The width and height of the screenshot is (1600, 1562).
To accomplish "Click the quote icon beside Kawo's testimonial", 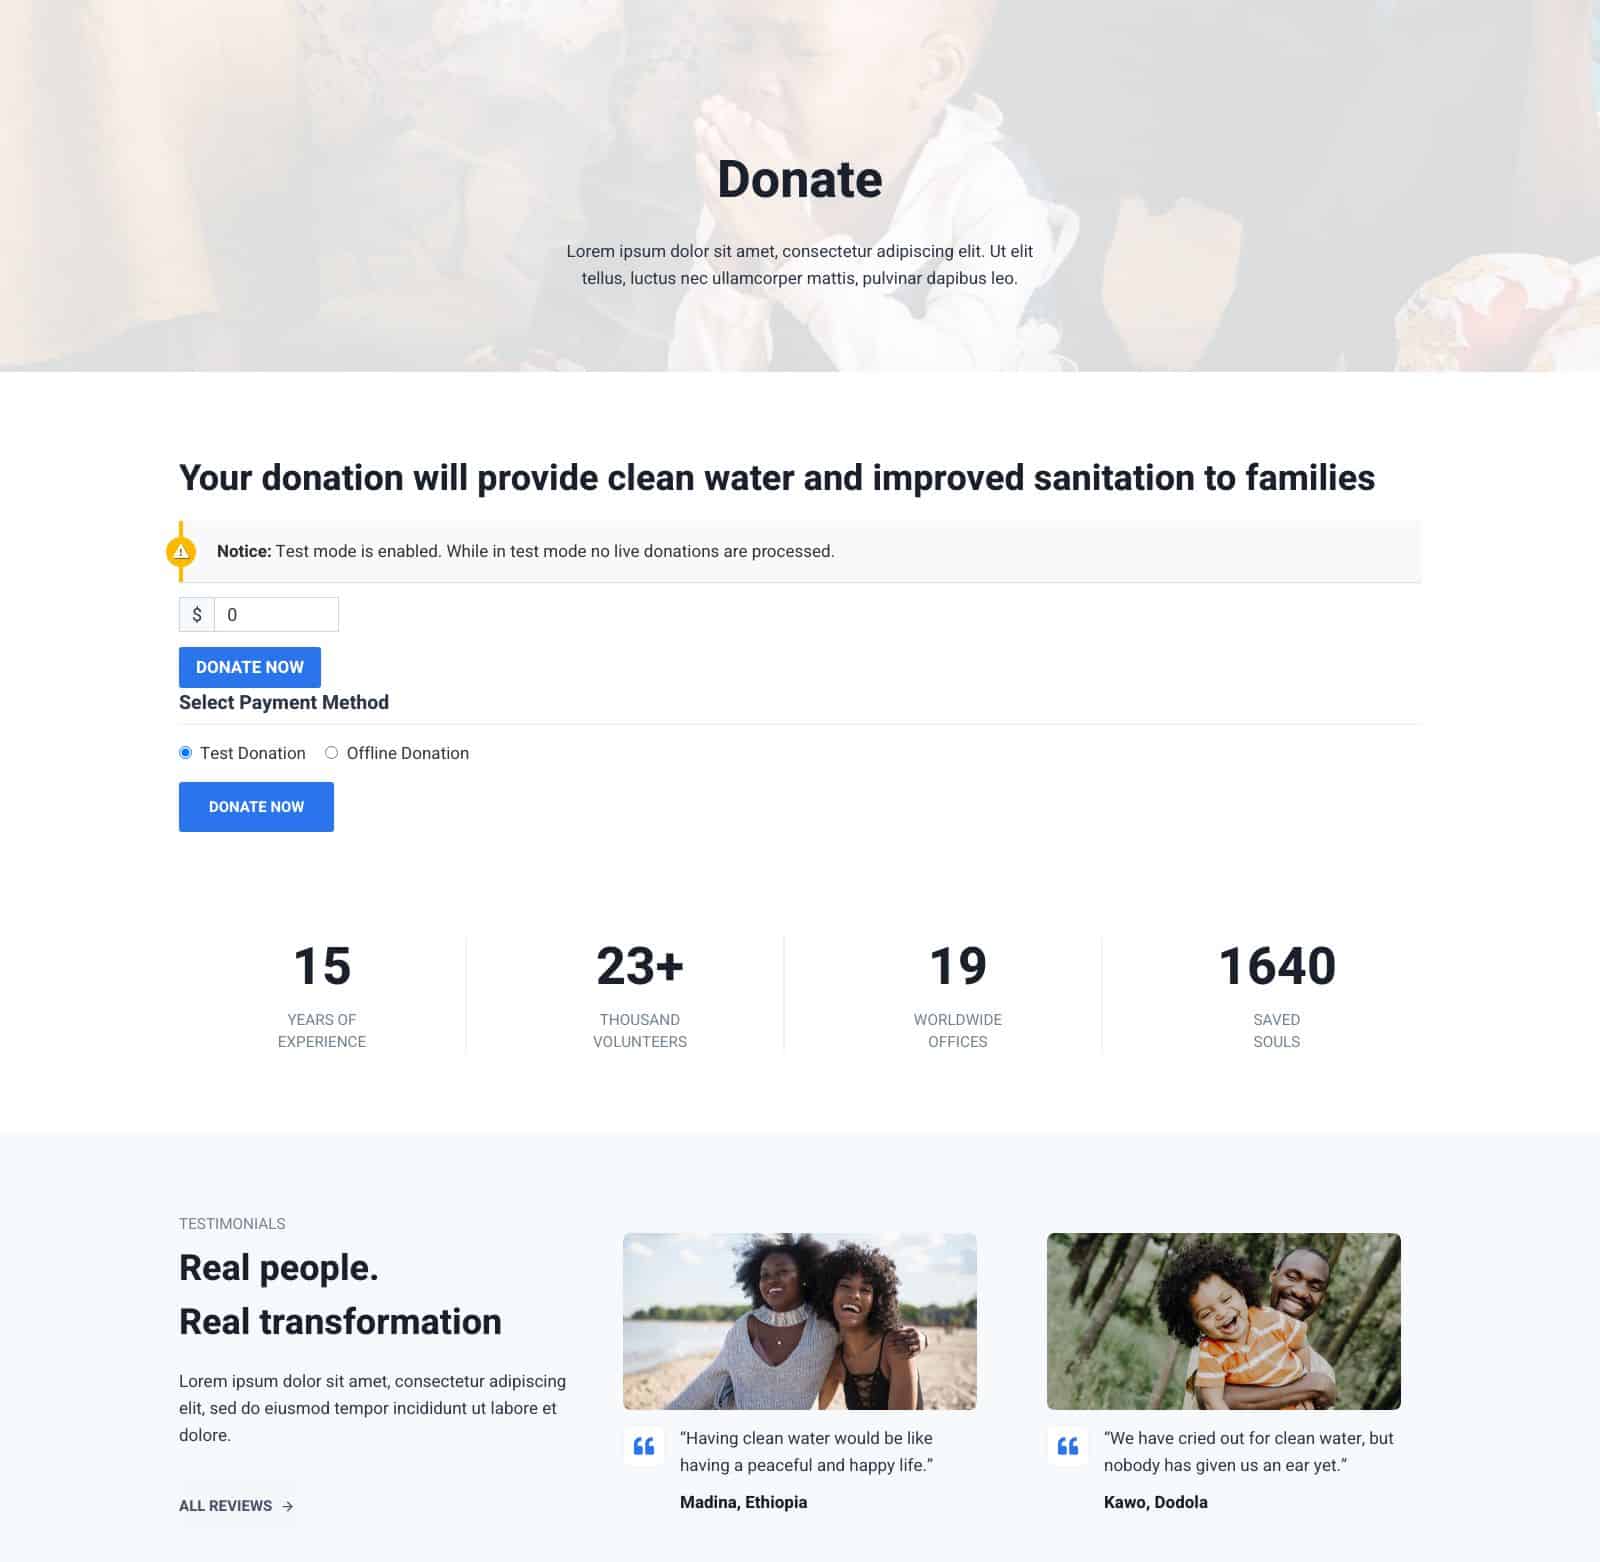I will click(x=1068, y=1446).
